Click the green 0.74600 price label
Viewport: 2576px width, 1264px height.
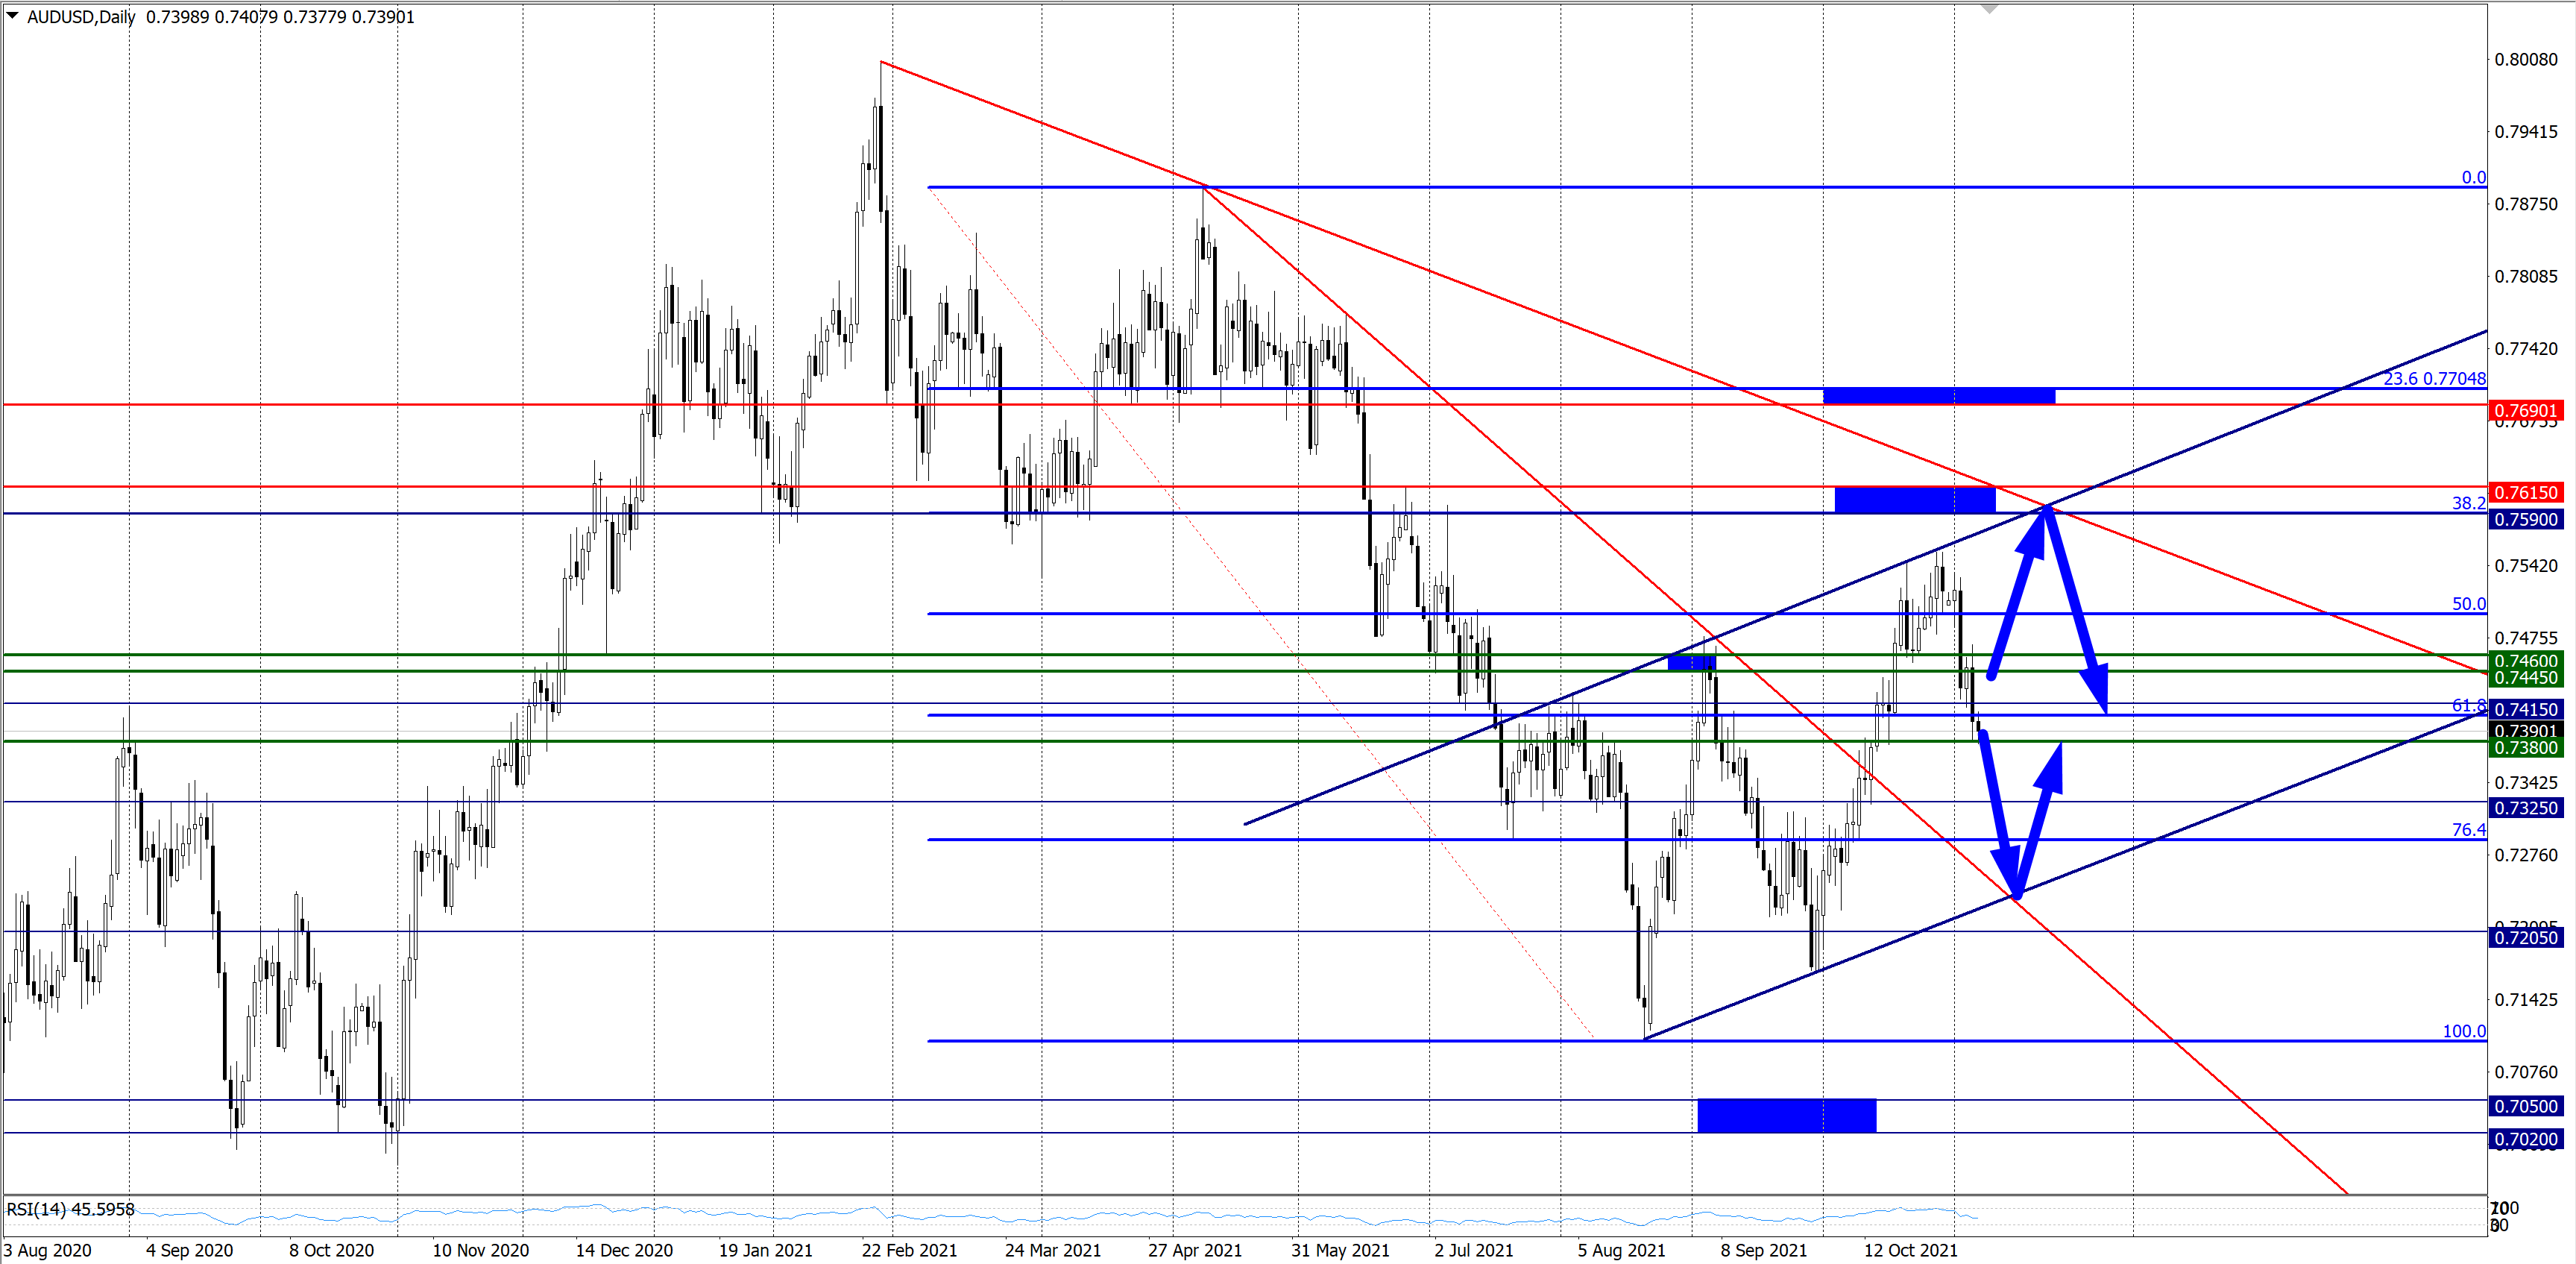[2525, 660]
